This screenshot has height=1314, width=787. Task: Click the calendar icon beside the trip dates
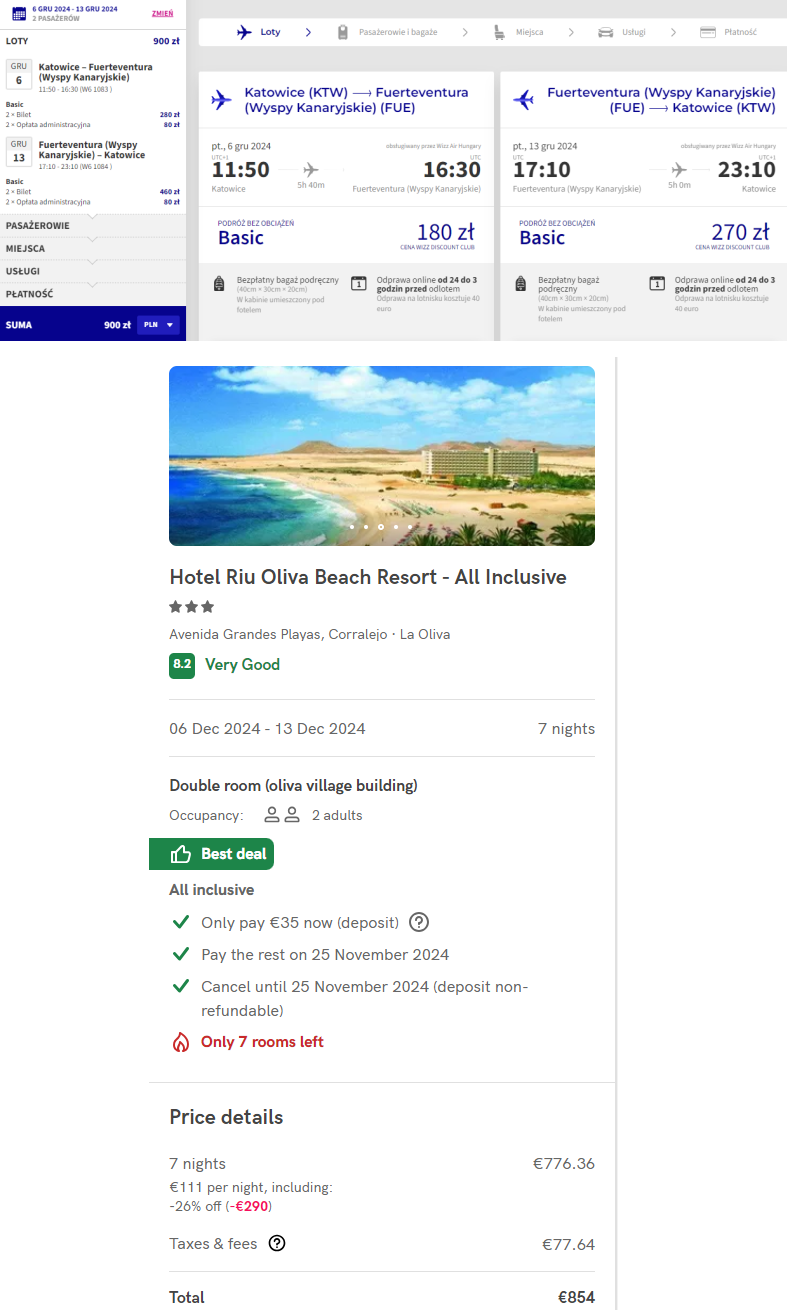click(18, 13)
